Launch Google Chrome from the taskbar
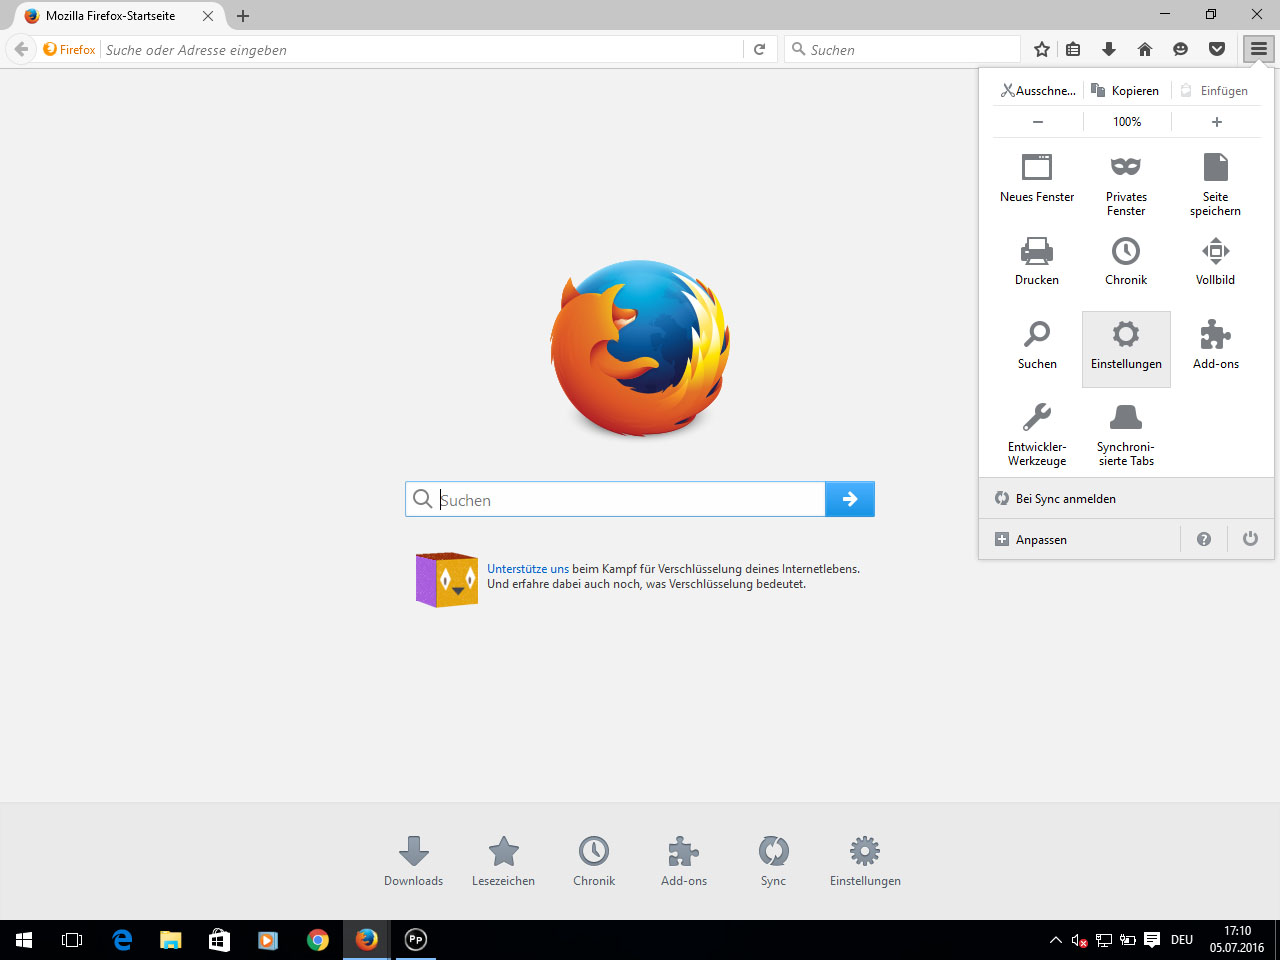 coord(318,940)
